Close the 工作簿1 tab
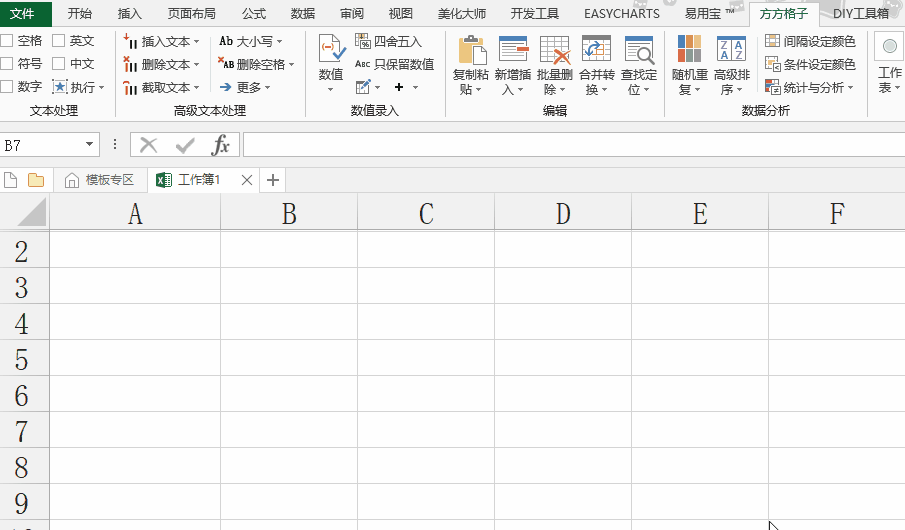Screen dimensions: 905x530 click(246, 180)
